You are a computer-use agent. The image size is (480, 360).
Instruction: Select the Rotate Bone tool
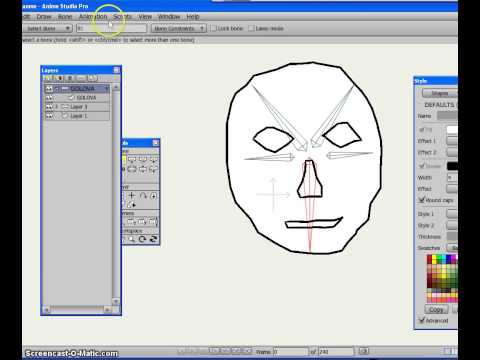(153, 159)
